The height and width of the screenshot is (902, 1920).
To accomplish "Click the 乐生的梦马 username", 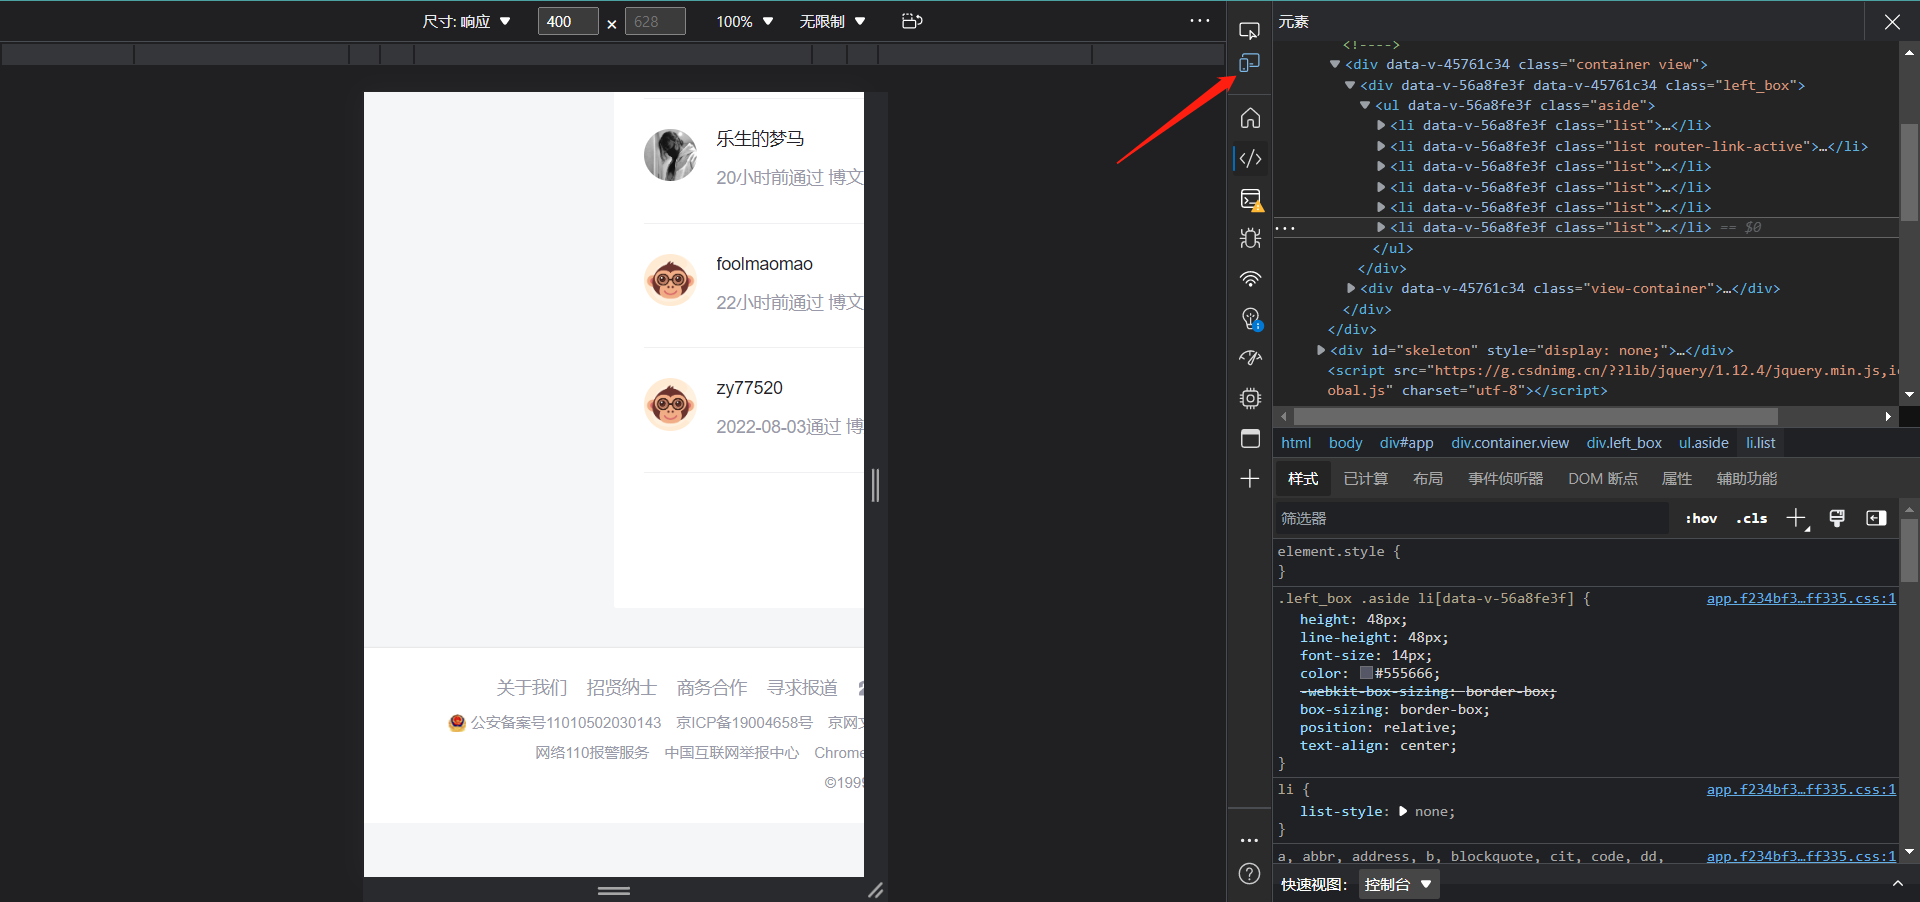I will (x=760, y=139).
